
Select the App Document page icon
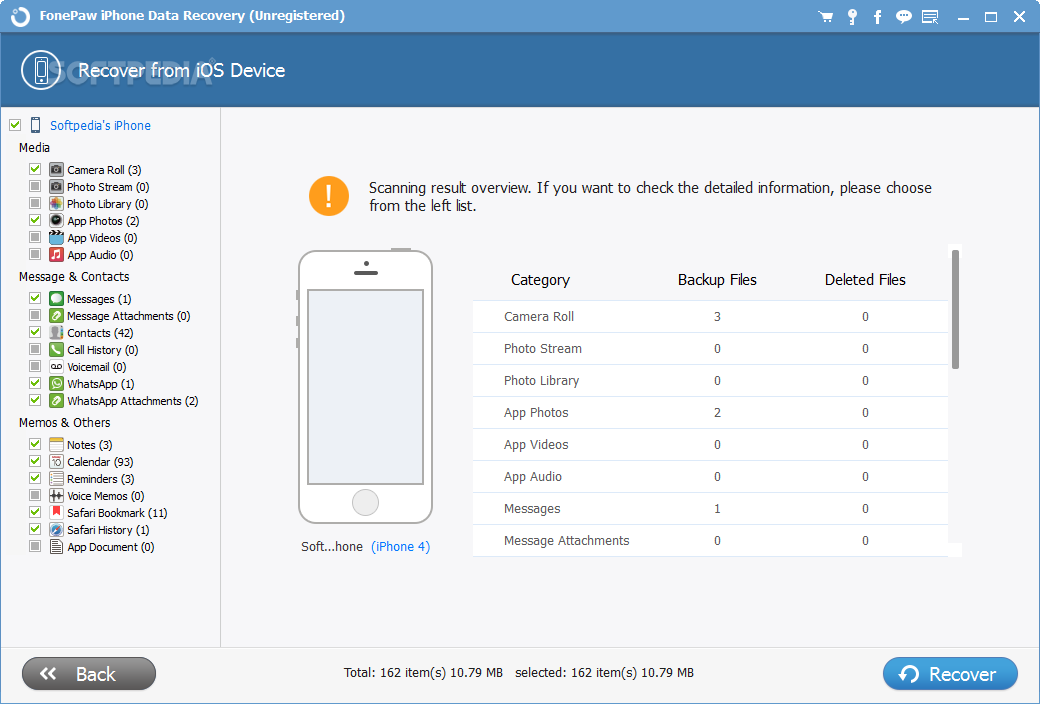pos(56,547)
